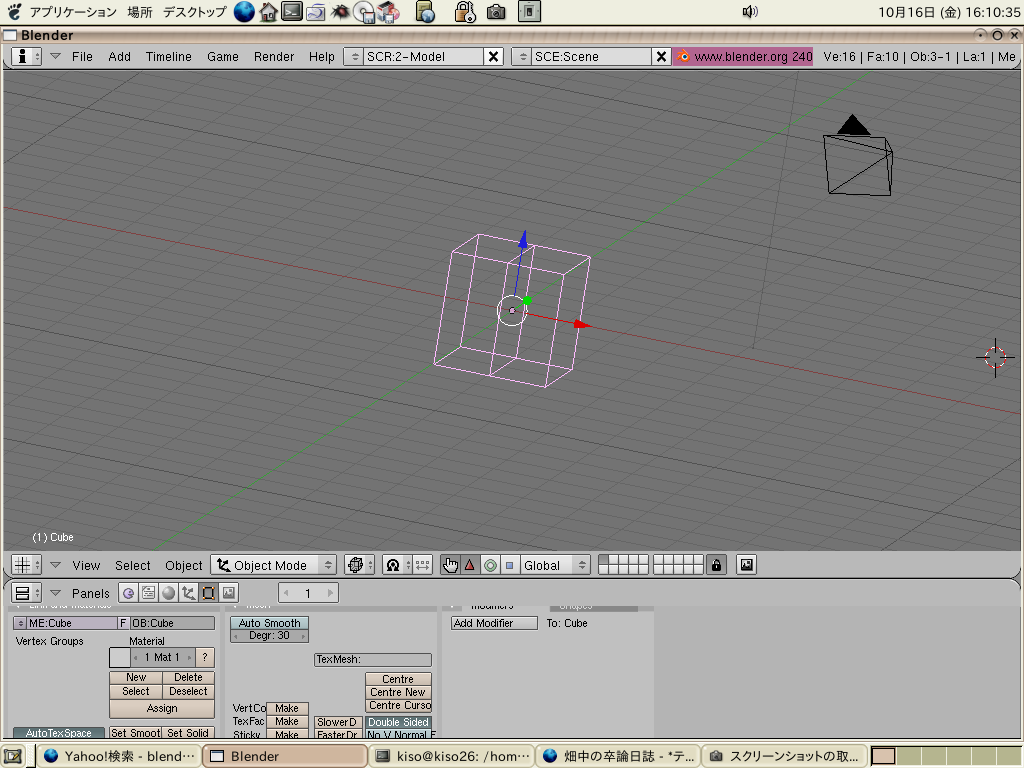1024x768 pixels.
Task: Open the info window type selector icon
Action: click(26, 56)
